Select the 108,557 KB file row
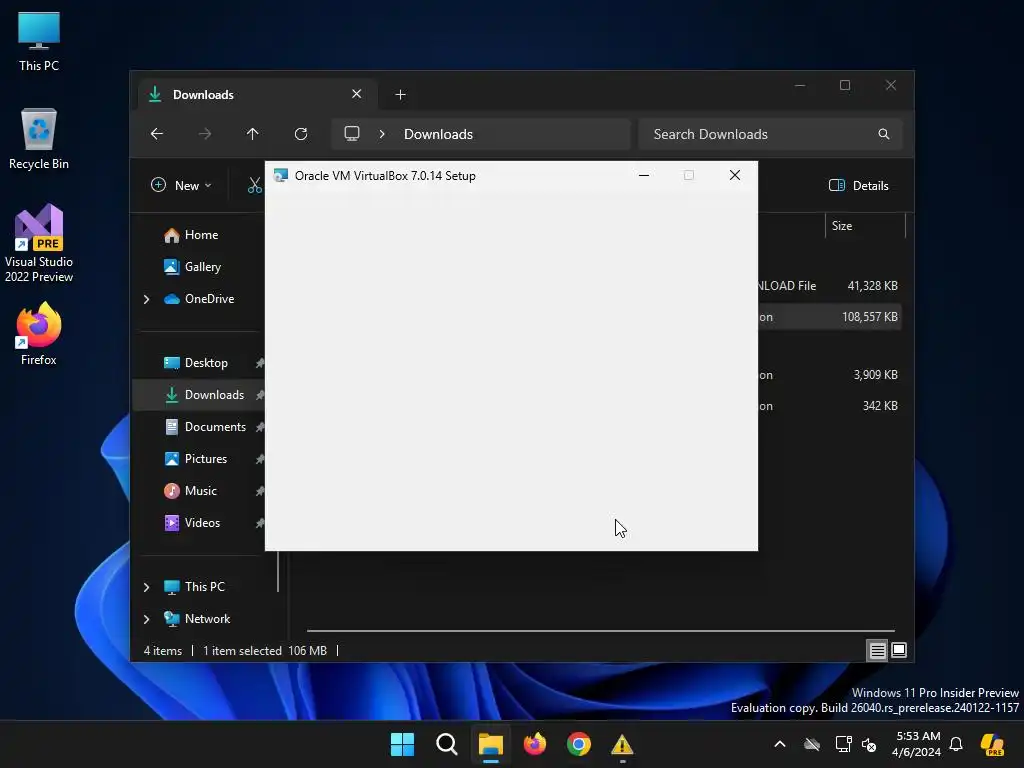1024x768 pixels. click(829, 317)
